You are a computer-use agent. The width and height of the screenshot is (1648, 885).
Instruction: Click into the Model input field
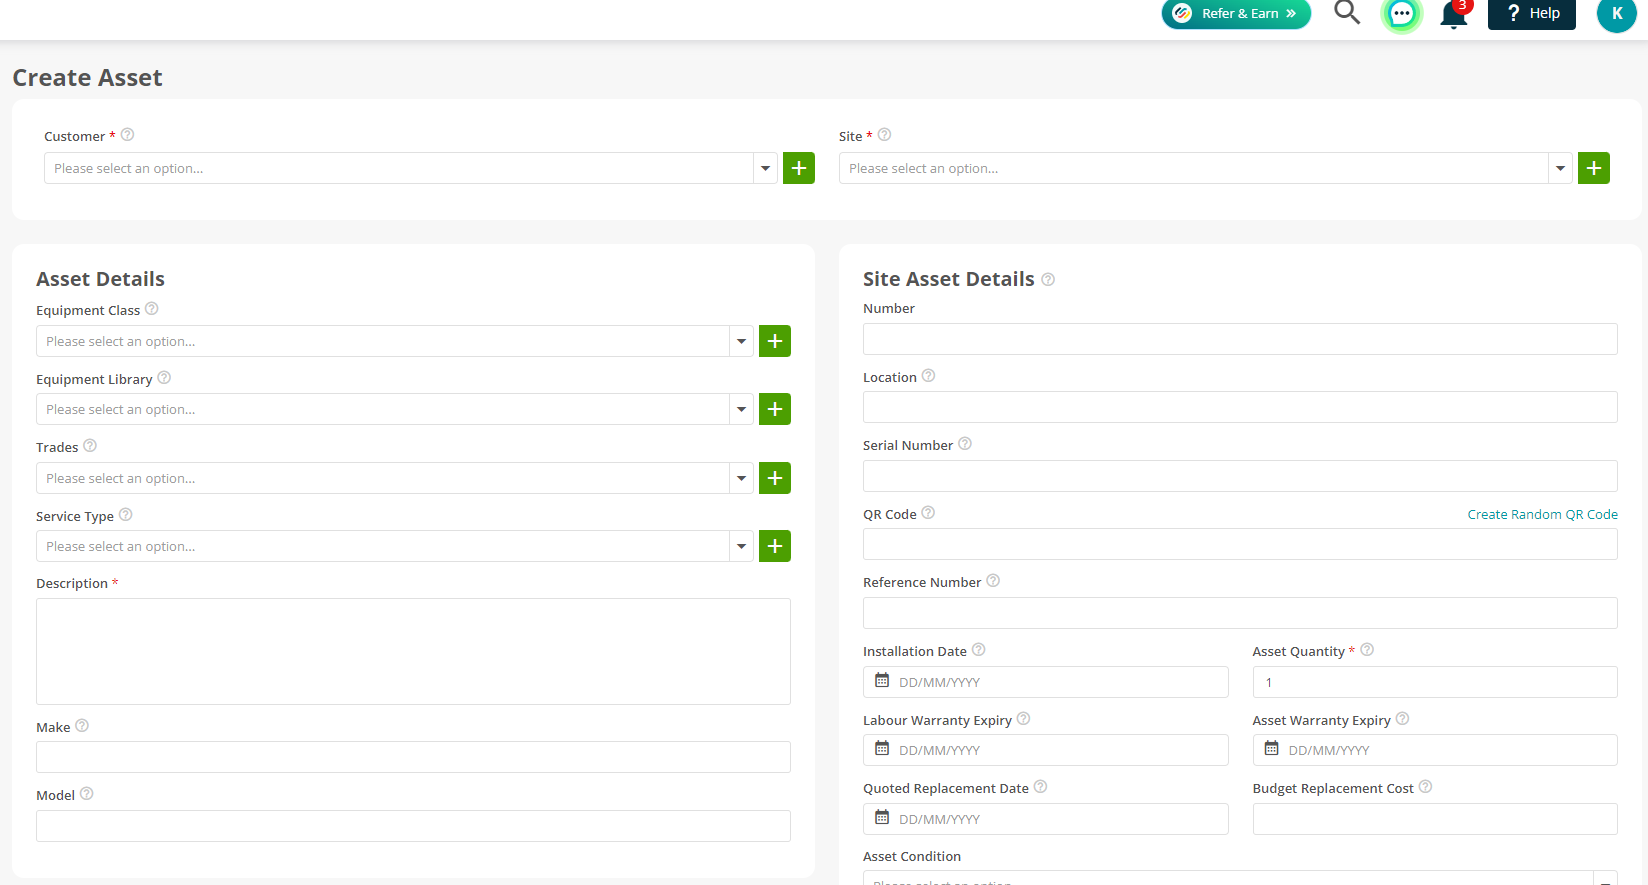pyautogui.click(x=413, y=826)
